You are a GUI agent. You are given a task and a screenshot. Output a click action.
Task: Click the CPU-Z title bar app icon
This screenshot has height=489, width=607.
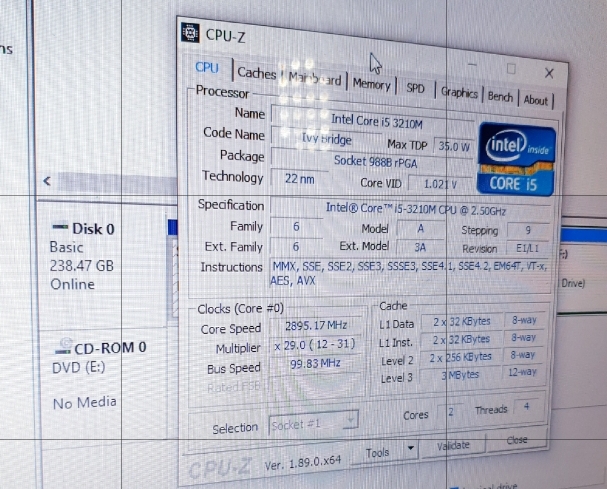point(188,32)
